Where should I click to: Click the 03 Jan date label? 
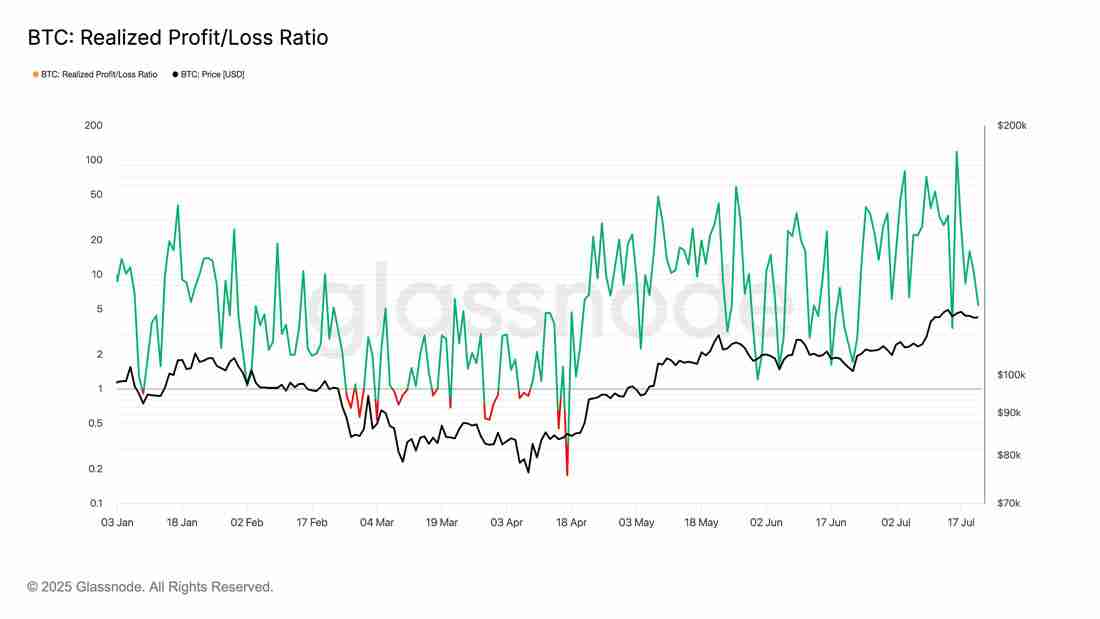click(118, 522)
